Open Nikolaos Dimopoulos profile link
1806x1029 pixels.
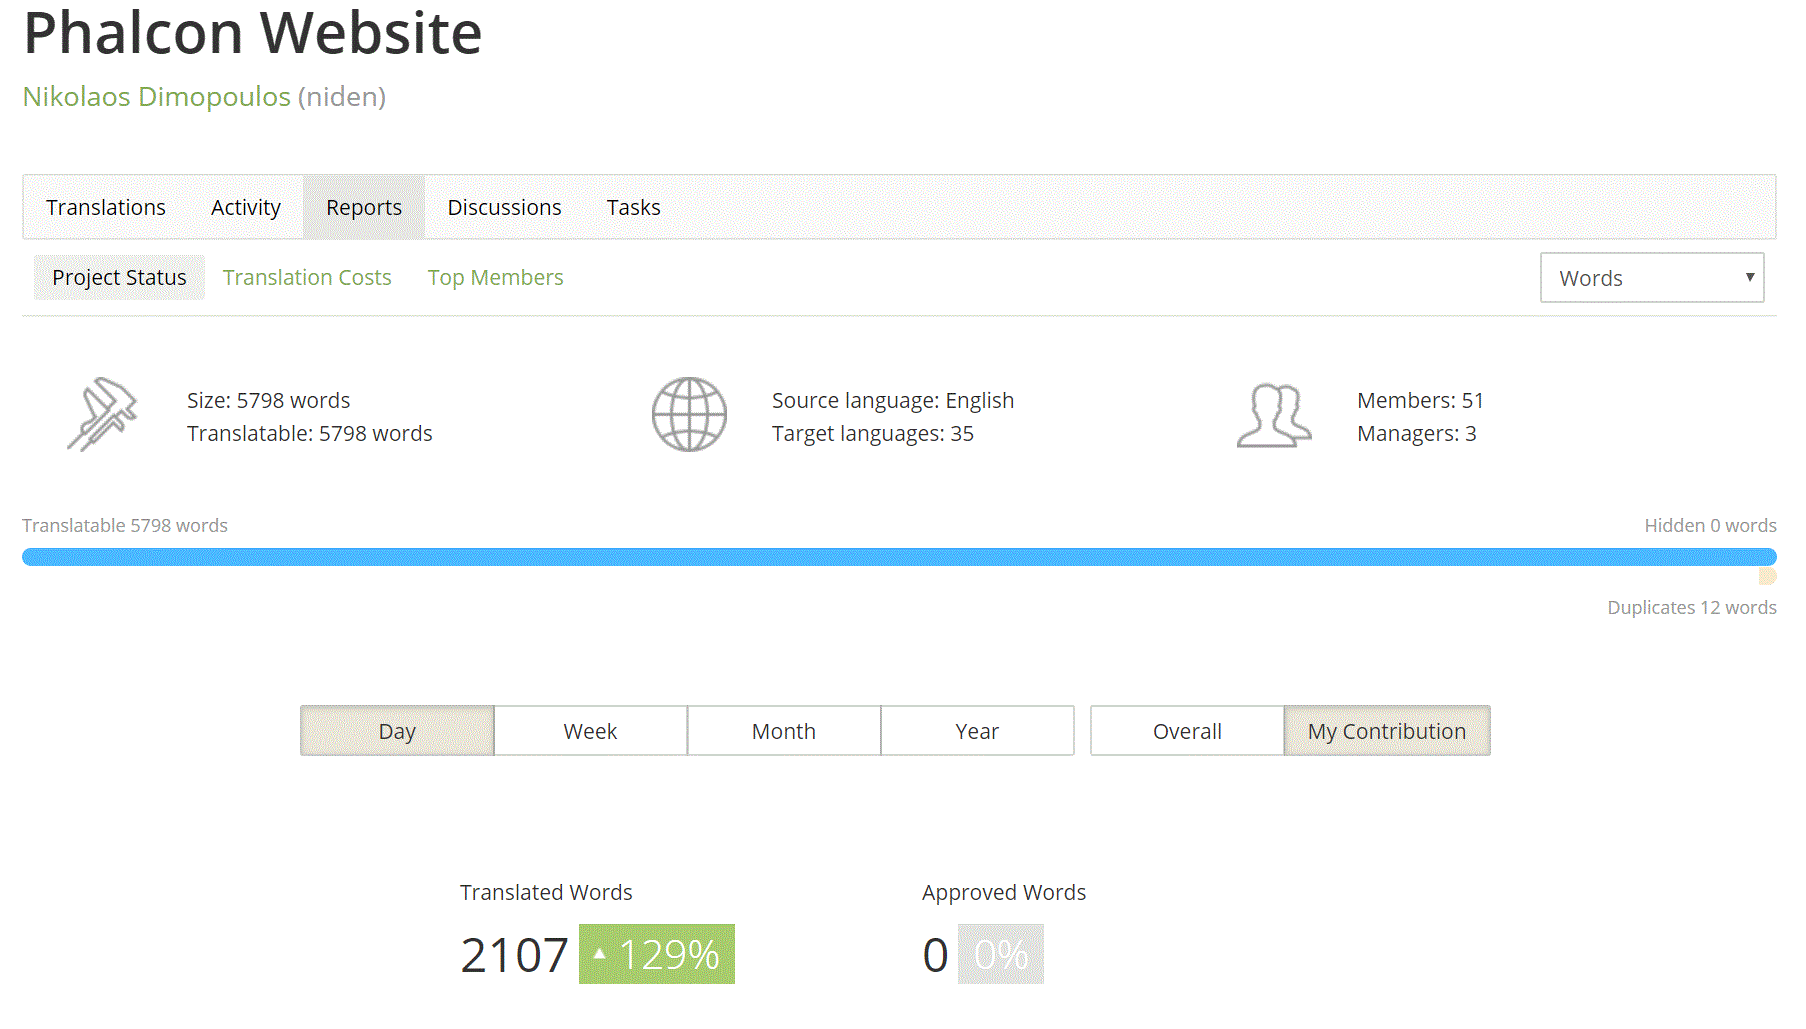click(157, 96)
